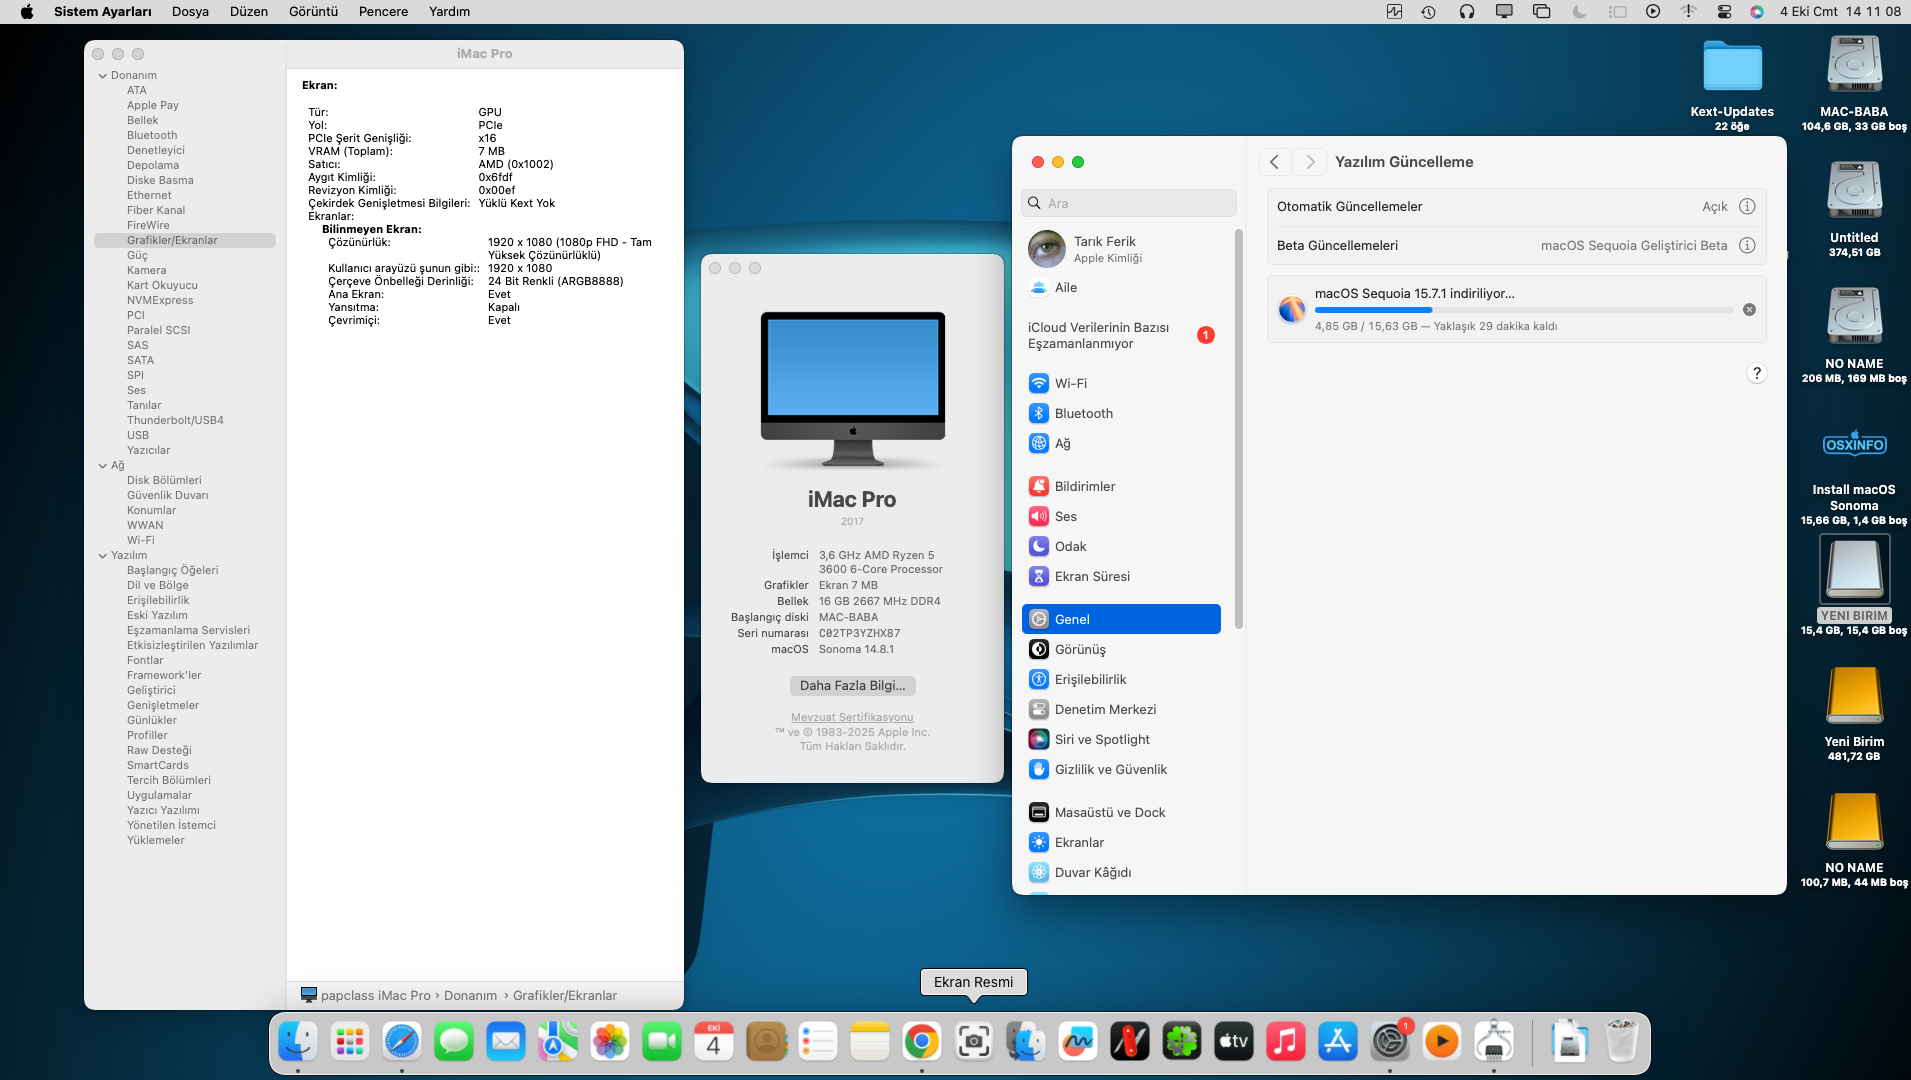Click the info icon beside Beta Güncellemeleri
This screenshot has width=1911, height=1080.
click(x=1746, y=245)
